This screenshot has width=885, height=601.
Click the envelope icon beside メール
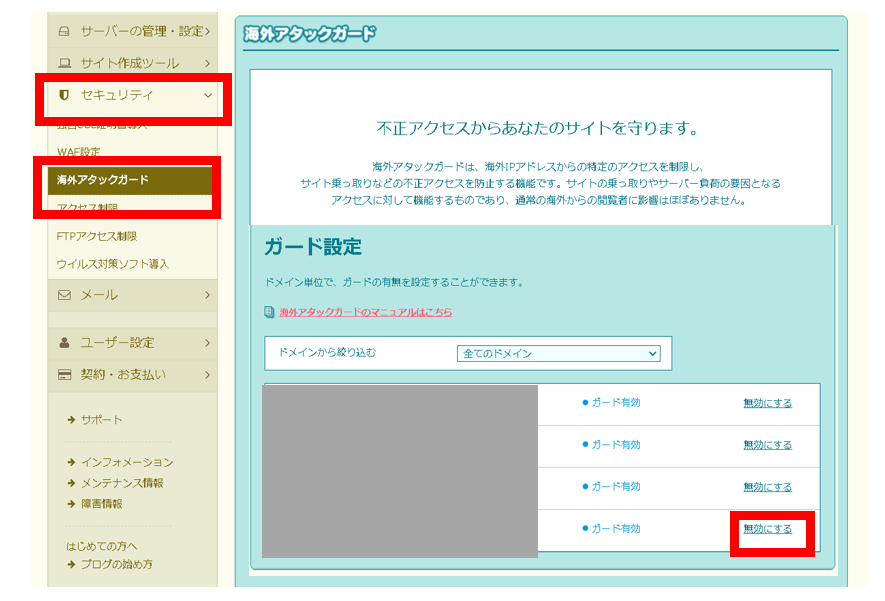coord(65,295)
